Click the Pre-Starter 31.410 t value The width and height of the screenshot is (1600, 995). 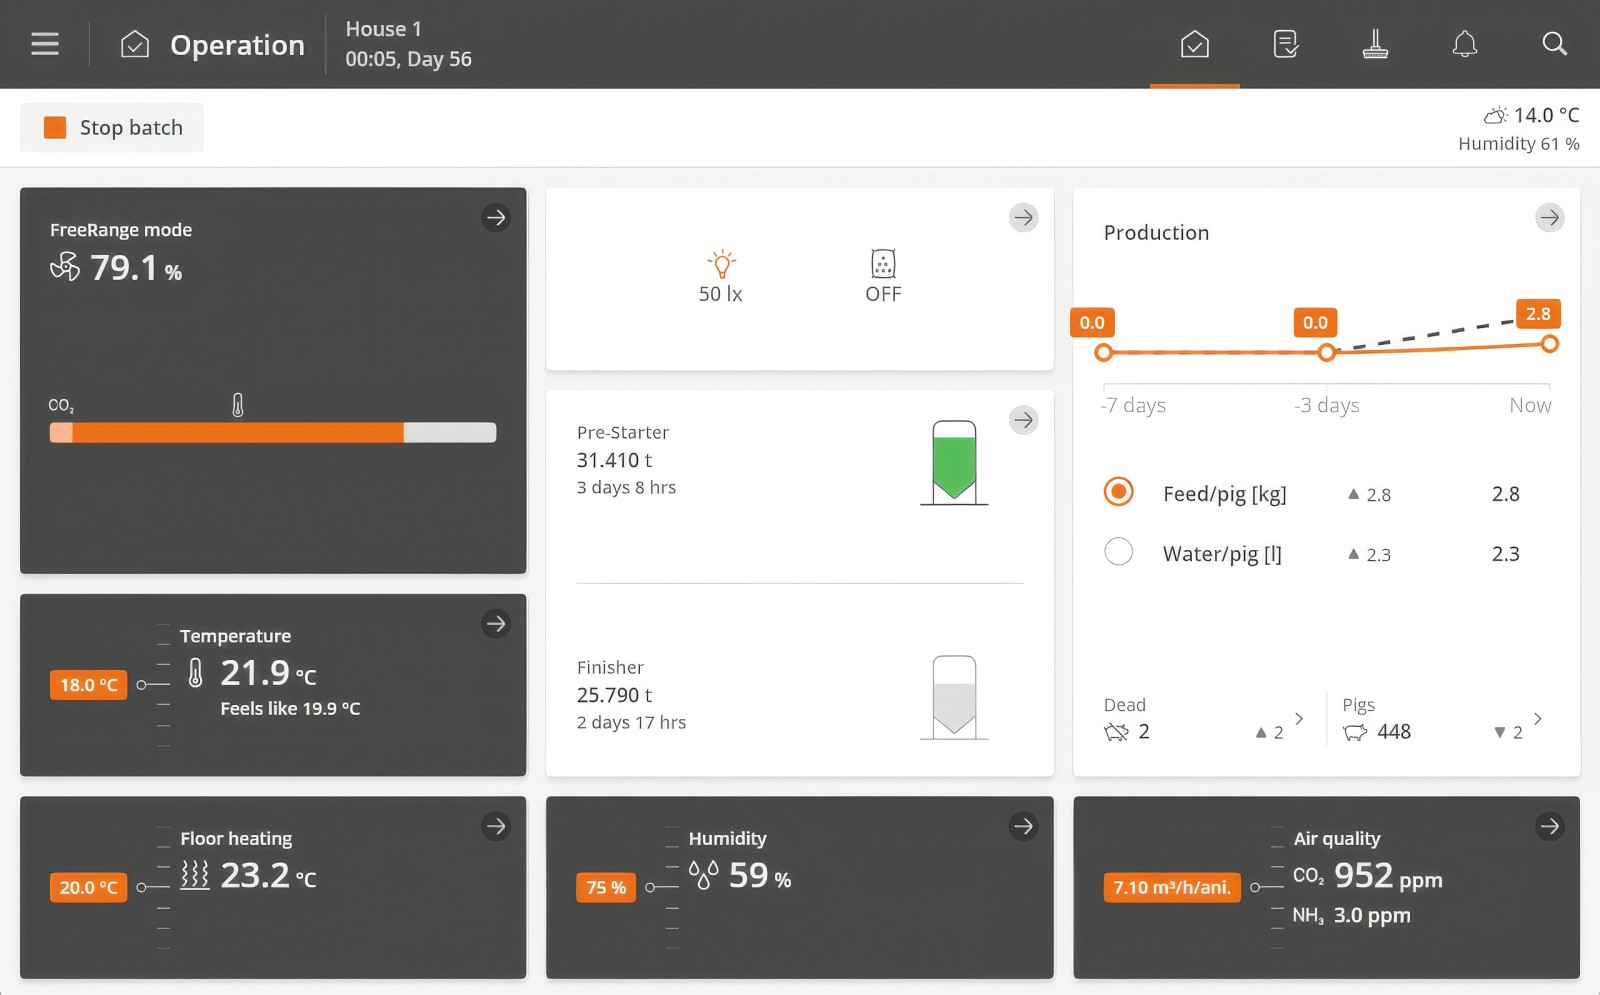pyautogui.click(x=614, y=460)
